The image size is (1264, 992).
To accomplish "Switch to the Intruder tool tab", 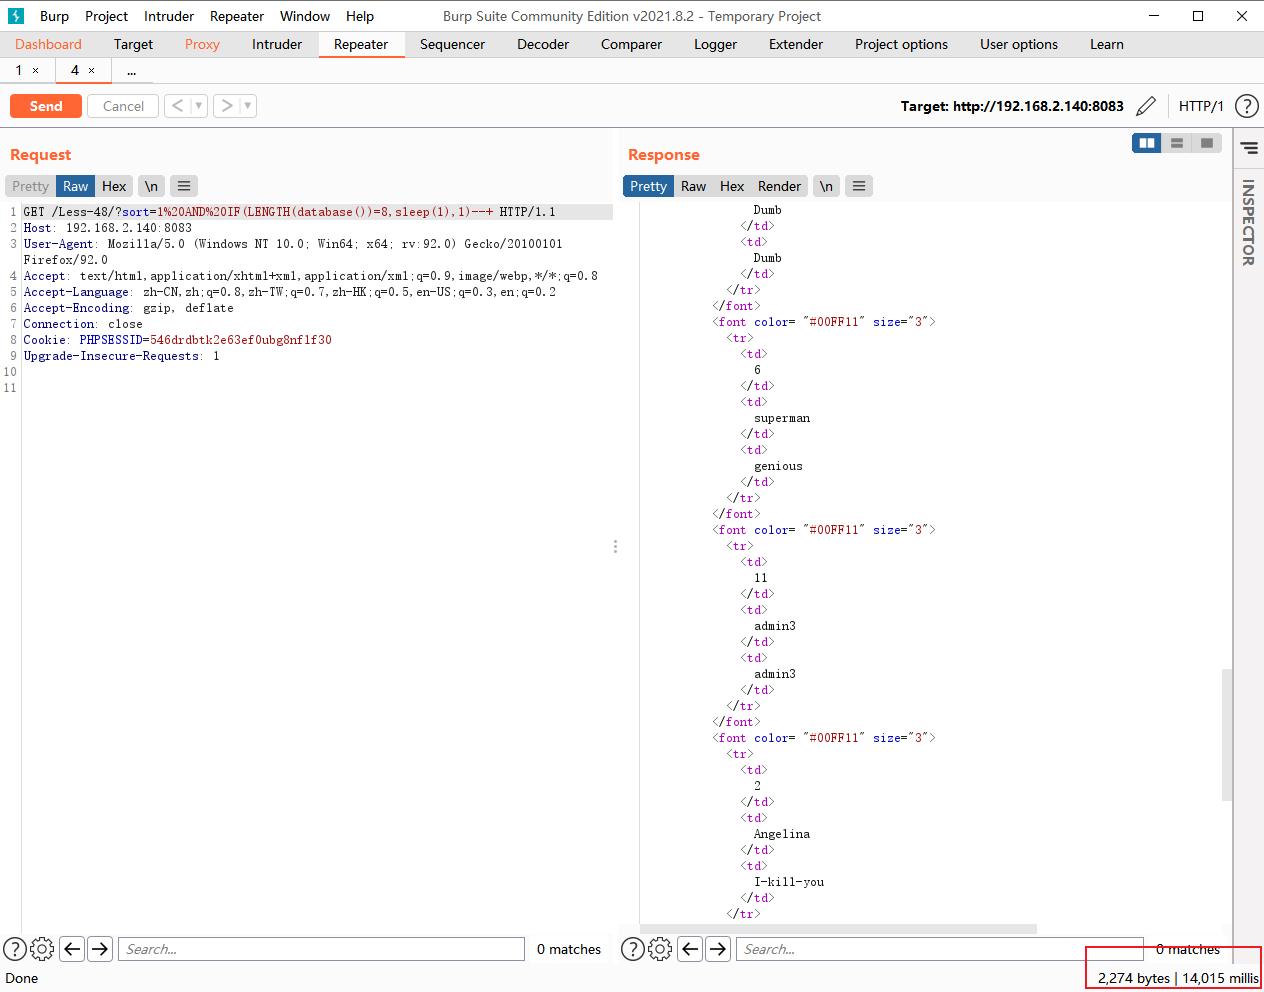I will pyautogui.click(x=277, y=44).
